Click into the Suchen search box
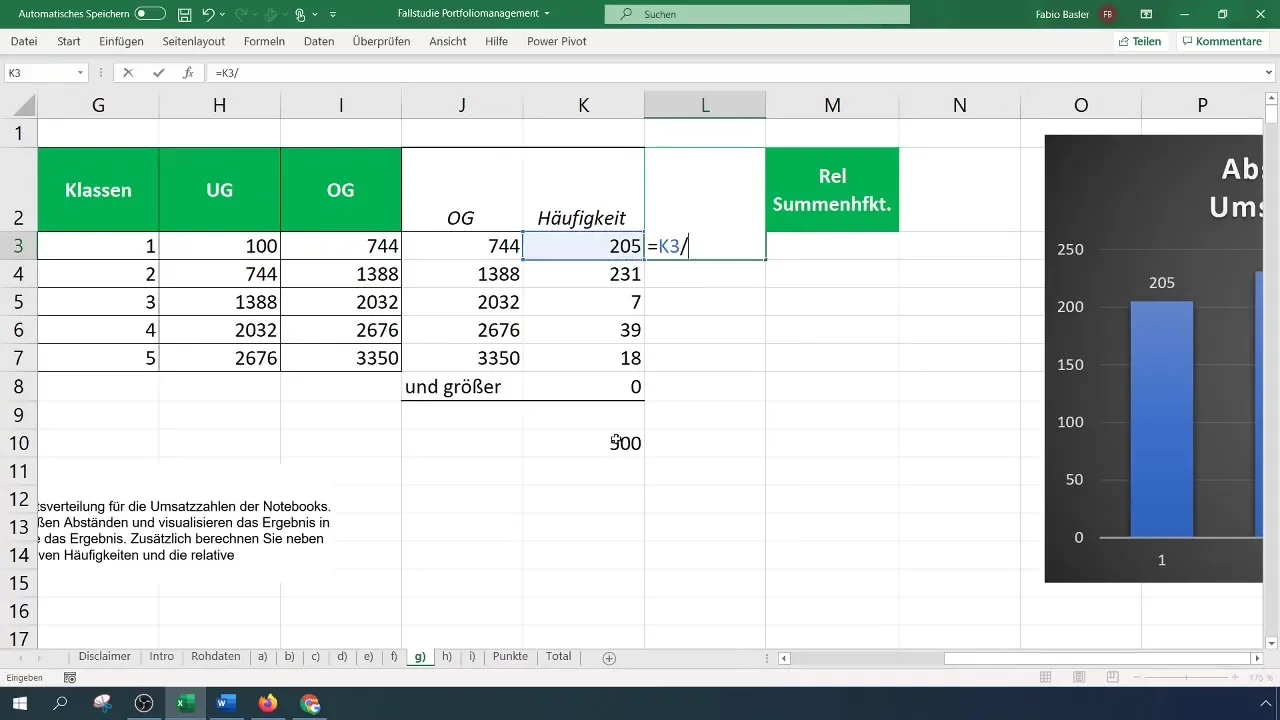 coord(757,14)
